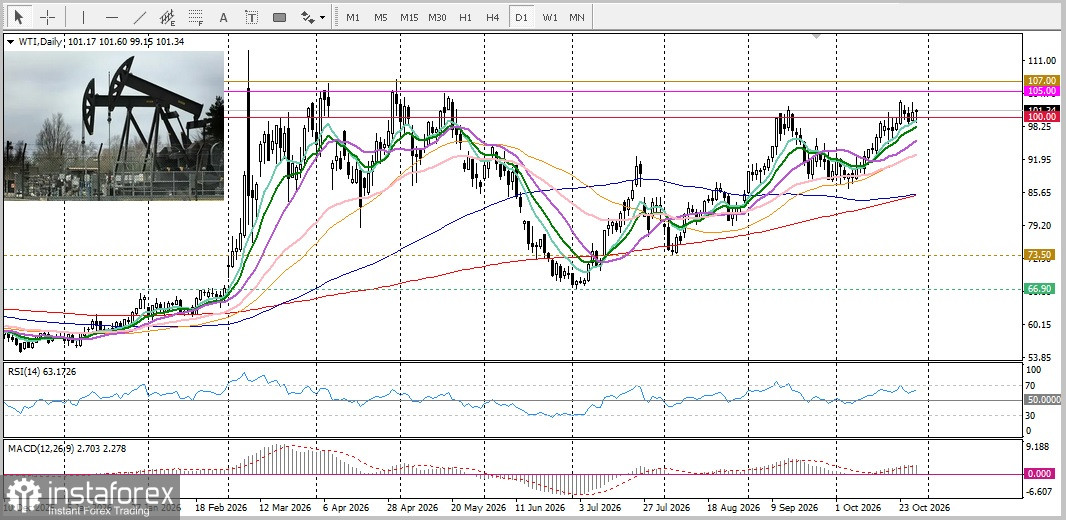
Task: Click the WTI,Daily chart title text
Action: (x=39, y=41)
